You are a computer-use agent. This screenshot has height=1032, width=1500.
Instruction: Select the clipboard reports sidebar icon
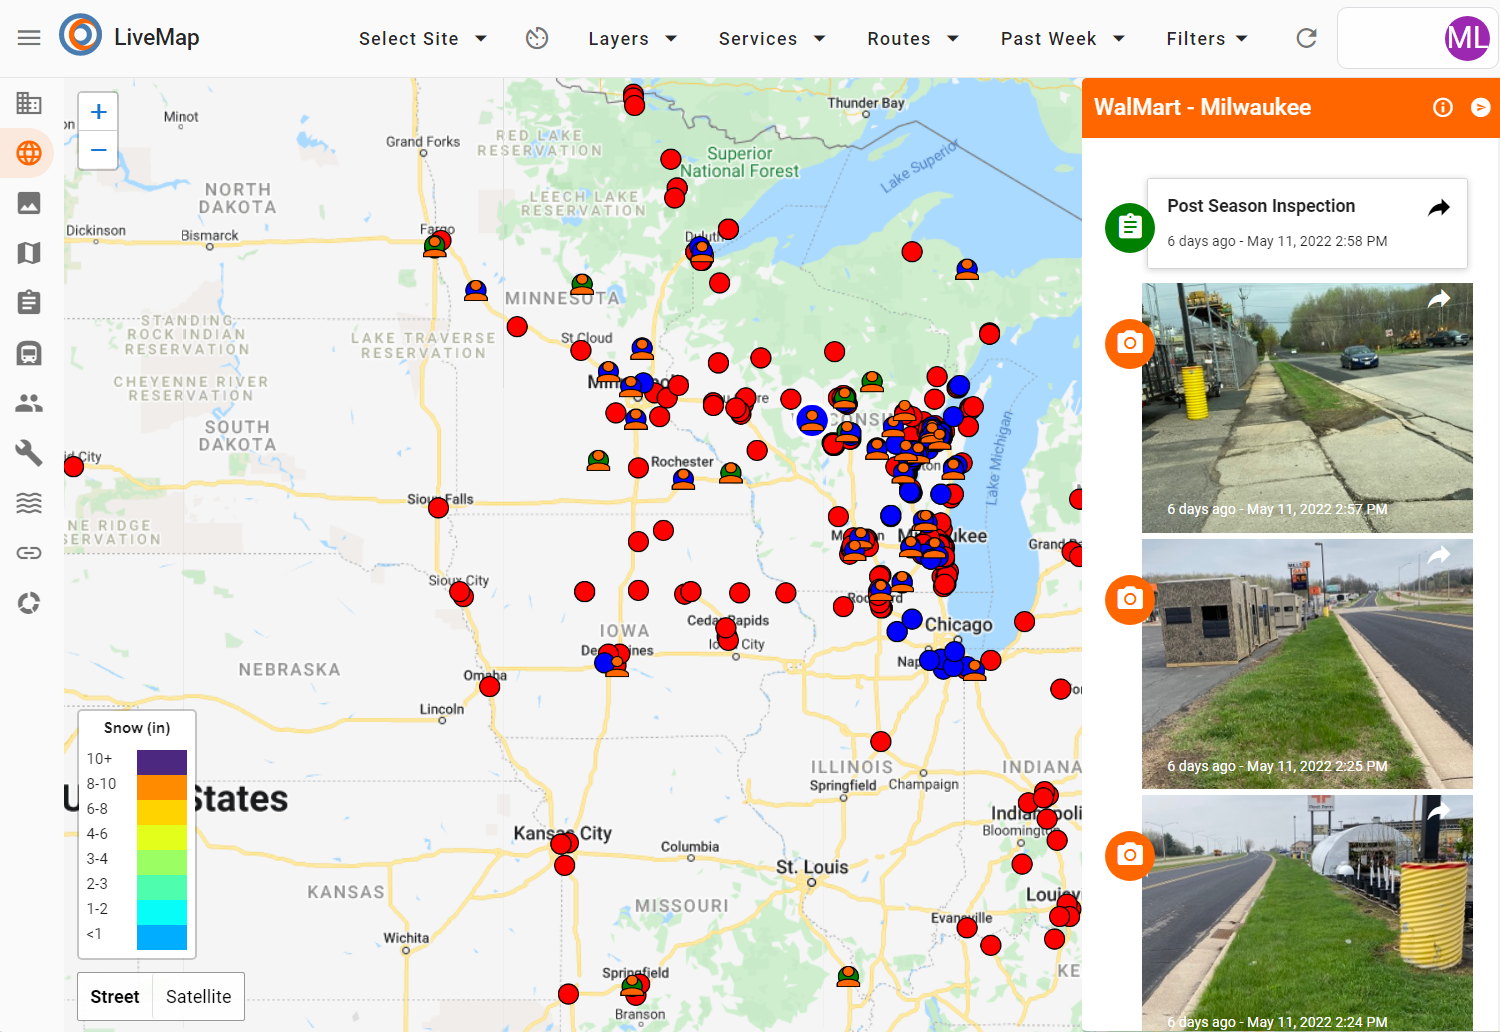[29, 302]
